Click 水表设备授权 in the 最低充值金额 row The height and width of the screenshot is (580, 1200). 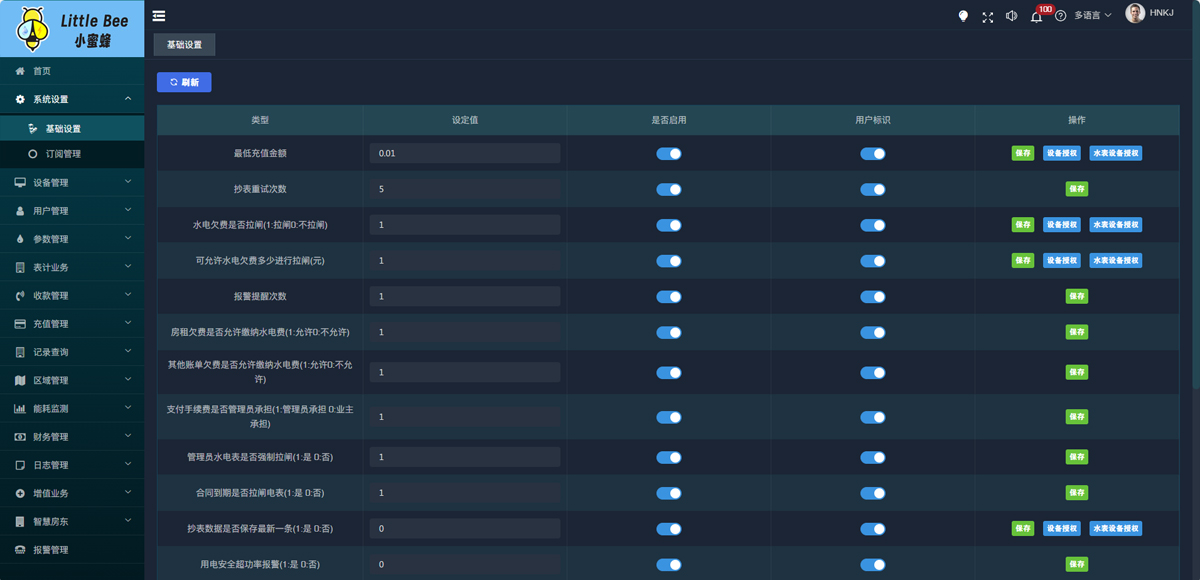tap(1116, 154)
